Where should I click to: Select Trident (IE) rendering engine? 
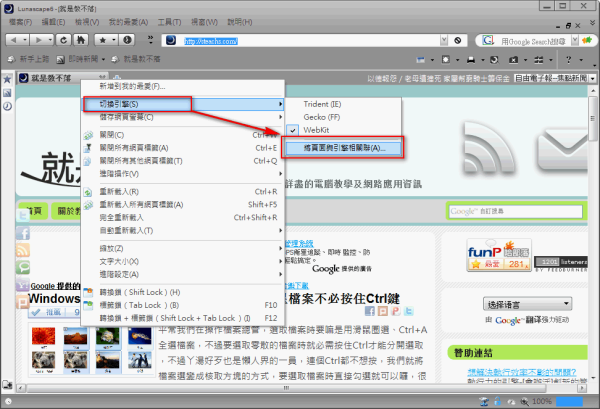[343, 104]
